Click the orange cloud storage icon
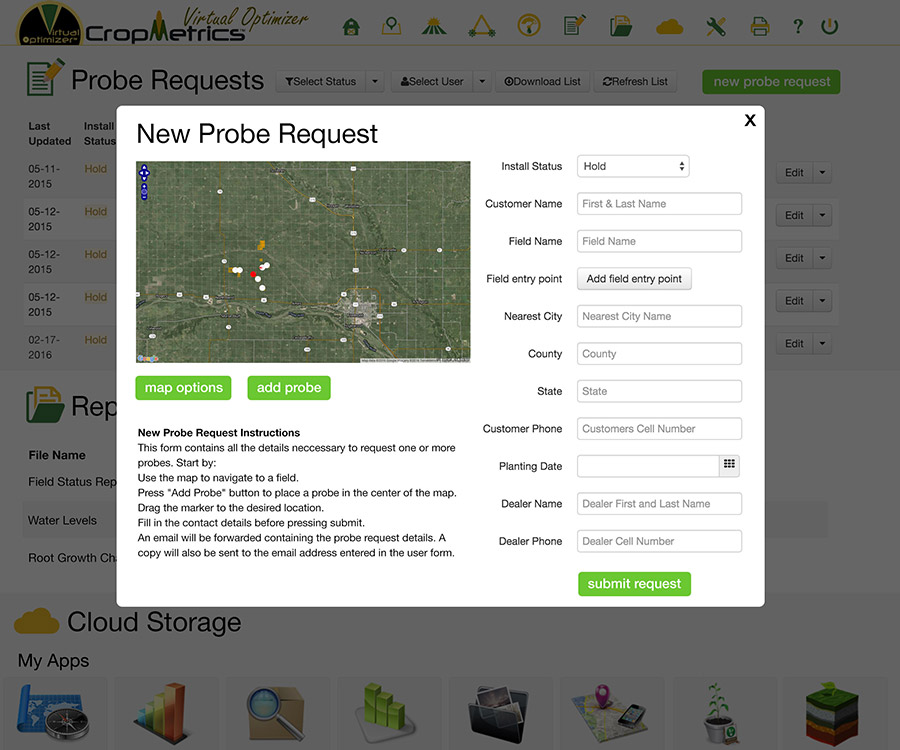 [668, 27]
